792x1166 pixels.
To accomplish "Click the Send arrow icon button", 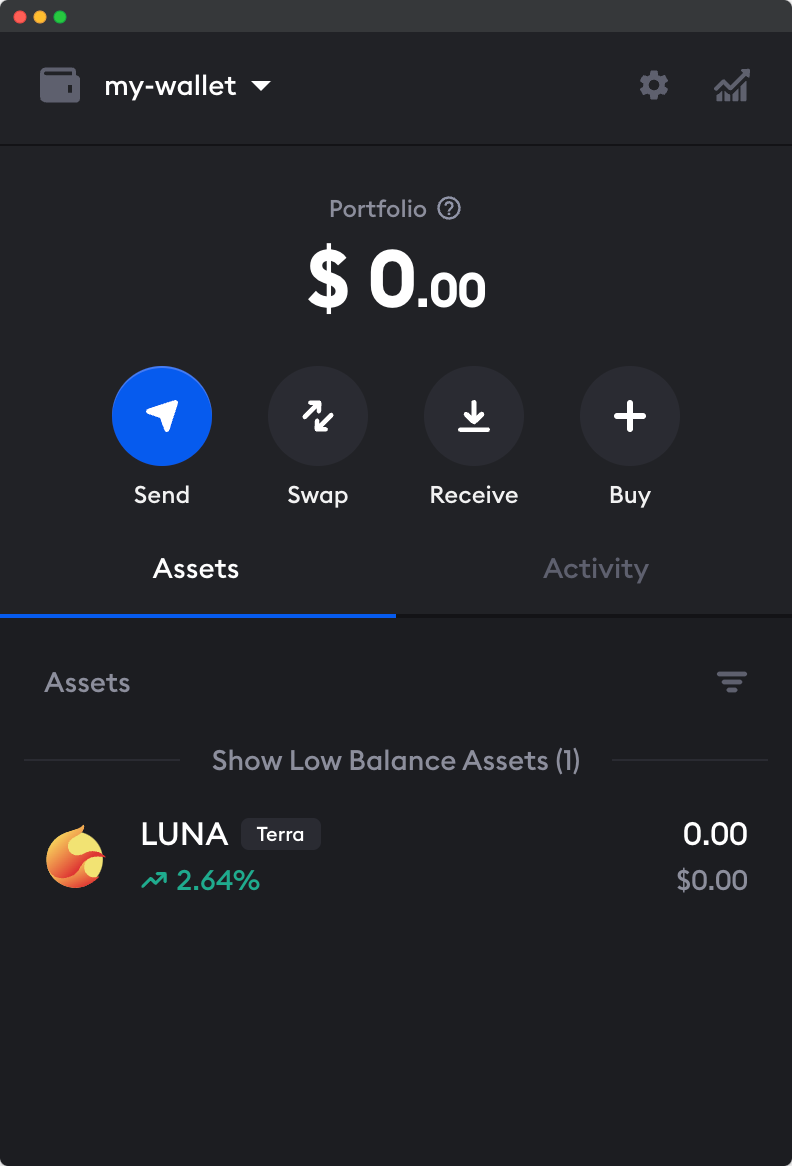I will pyautogui.click(x=162, y=416).
